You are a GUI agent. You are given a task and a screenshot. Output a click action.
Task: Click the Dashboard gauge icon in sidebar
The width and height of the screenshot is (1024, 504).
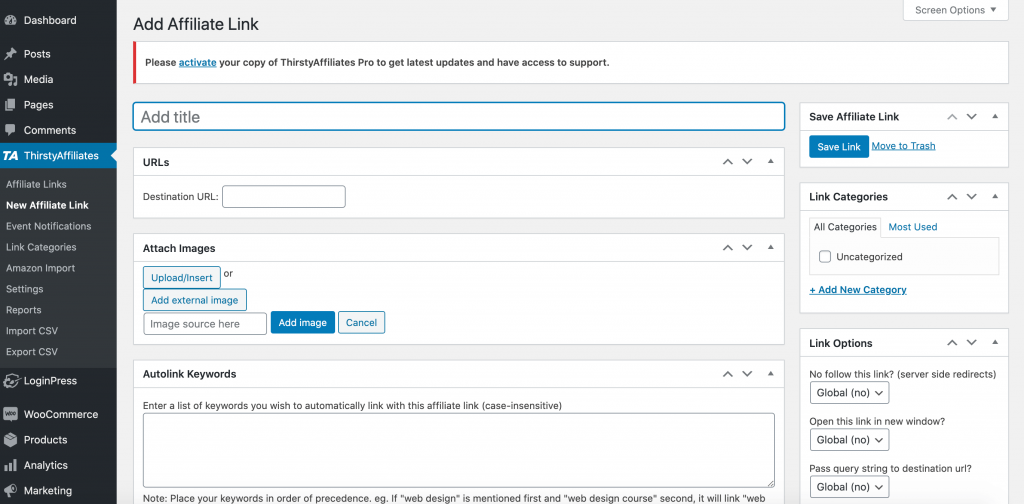[x=10, y=20]
